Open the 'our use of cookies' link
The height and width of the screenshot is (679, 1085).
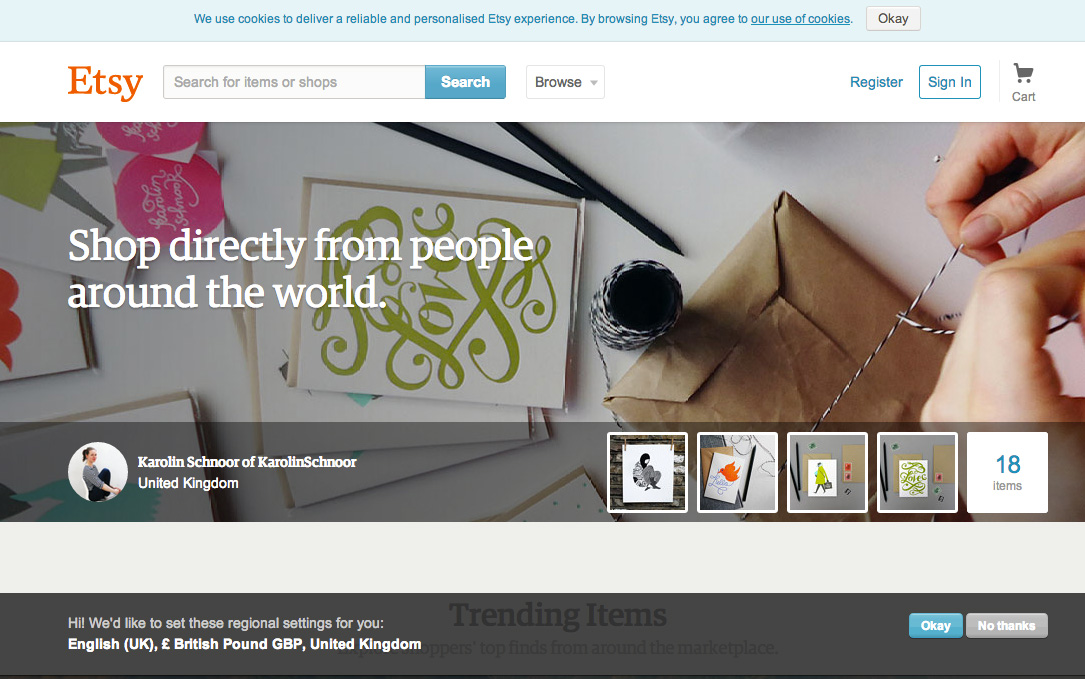(801, 19)
